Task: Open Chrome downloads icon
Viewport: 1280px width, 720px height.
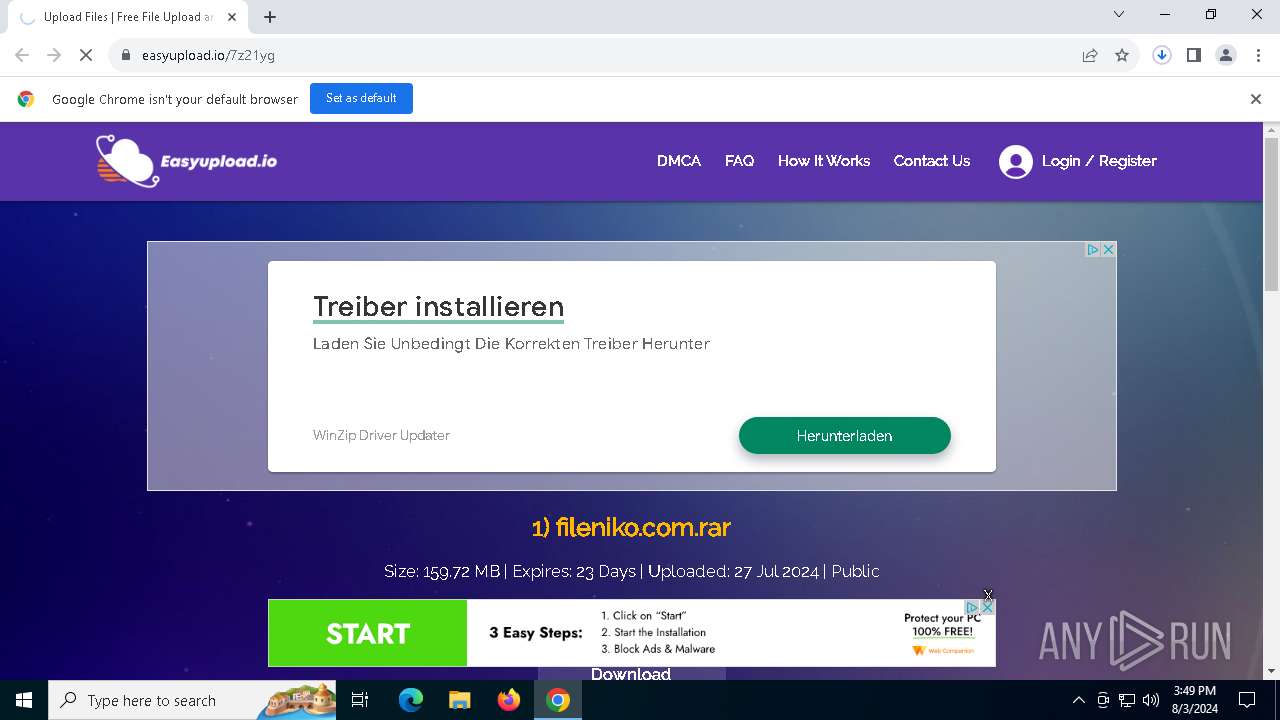Action: 1162,55
